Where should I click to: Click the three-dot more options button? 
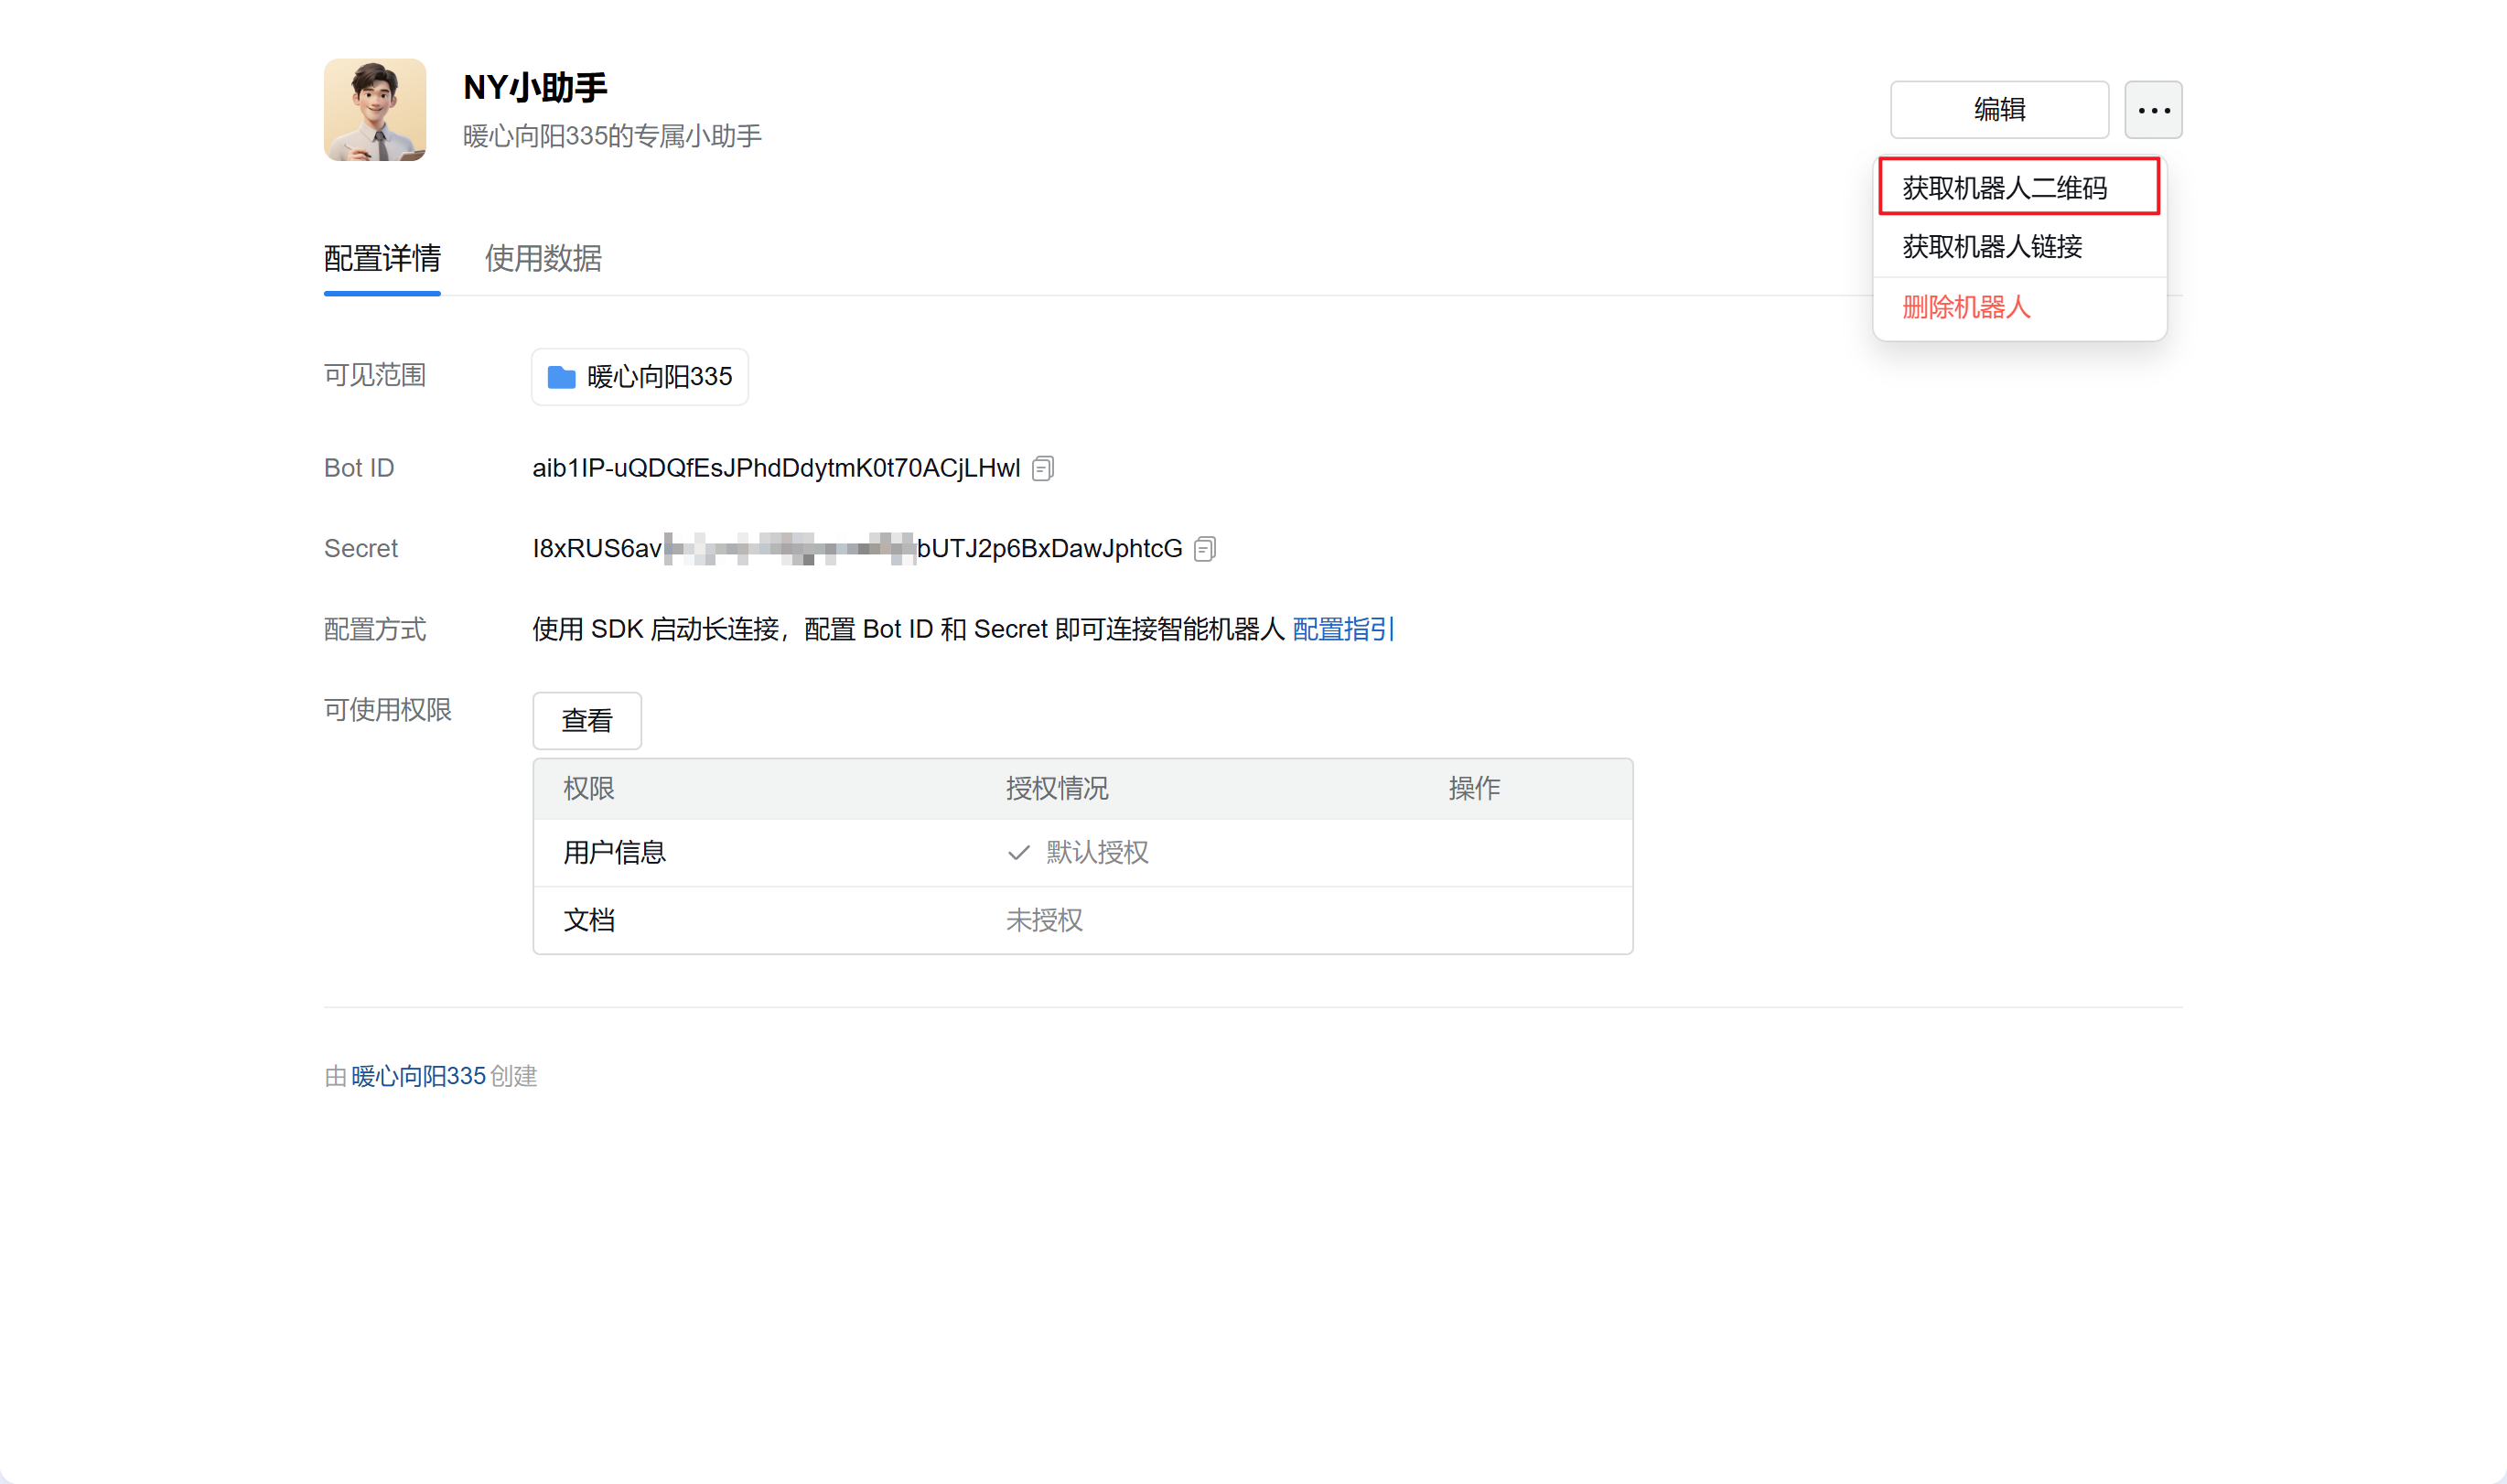[x=2152, y=110]
